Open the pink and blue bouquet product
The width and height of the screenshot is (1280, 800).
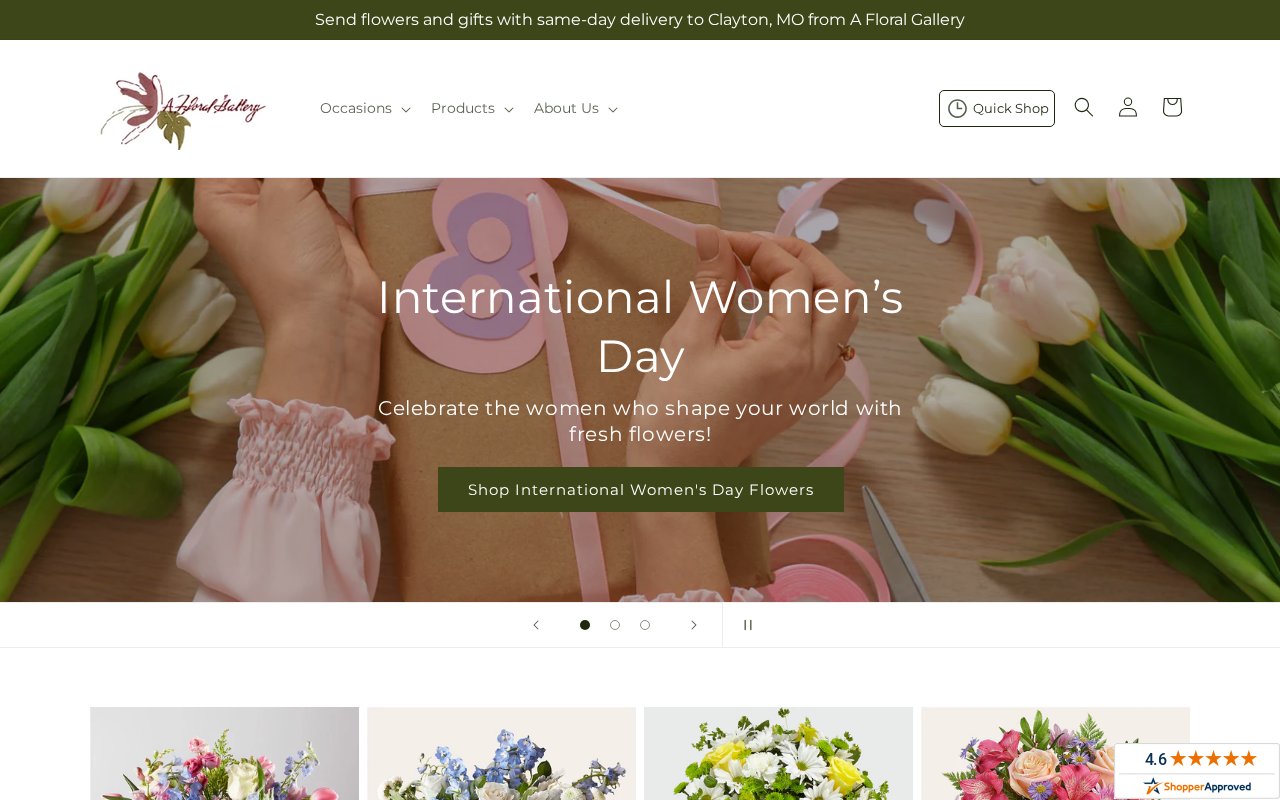(x=224, y=753)
